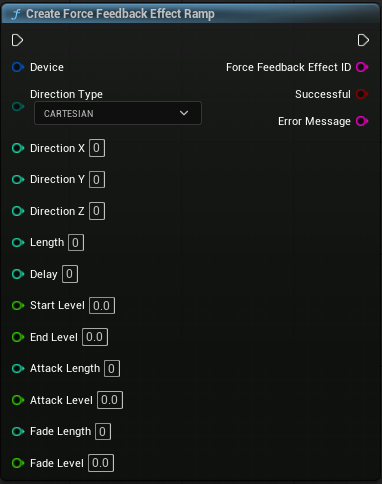Click the Direction X input pin

tap(18, 148)
